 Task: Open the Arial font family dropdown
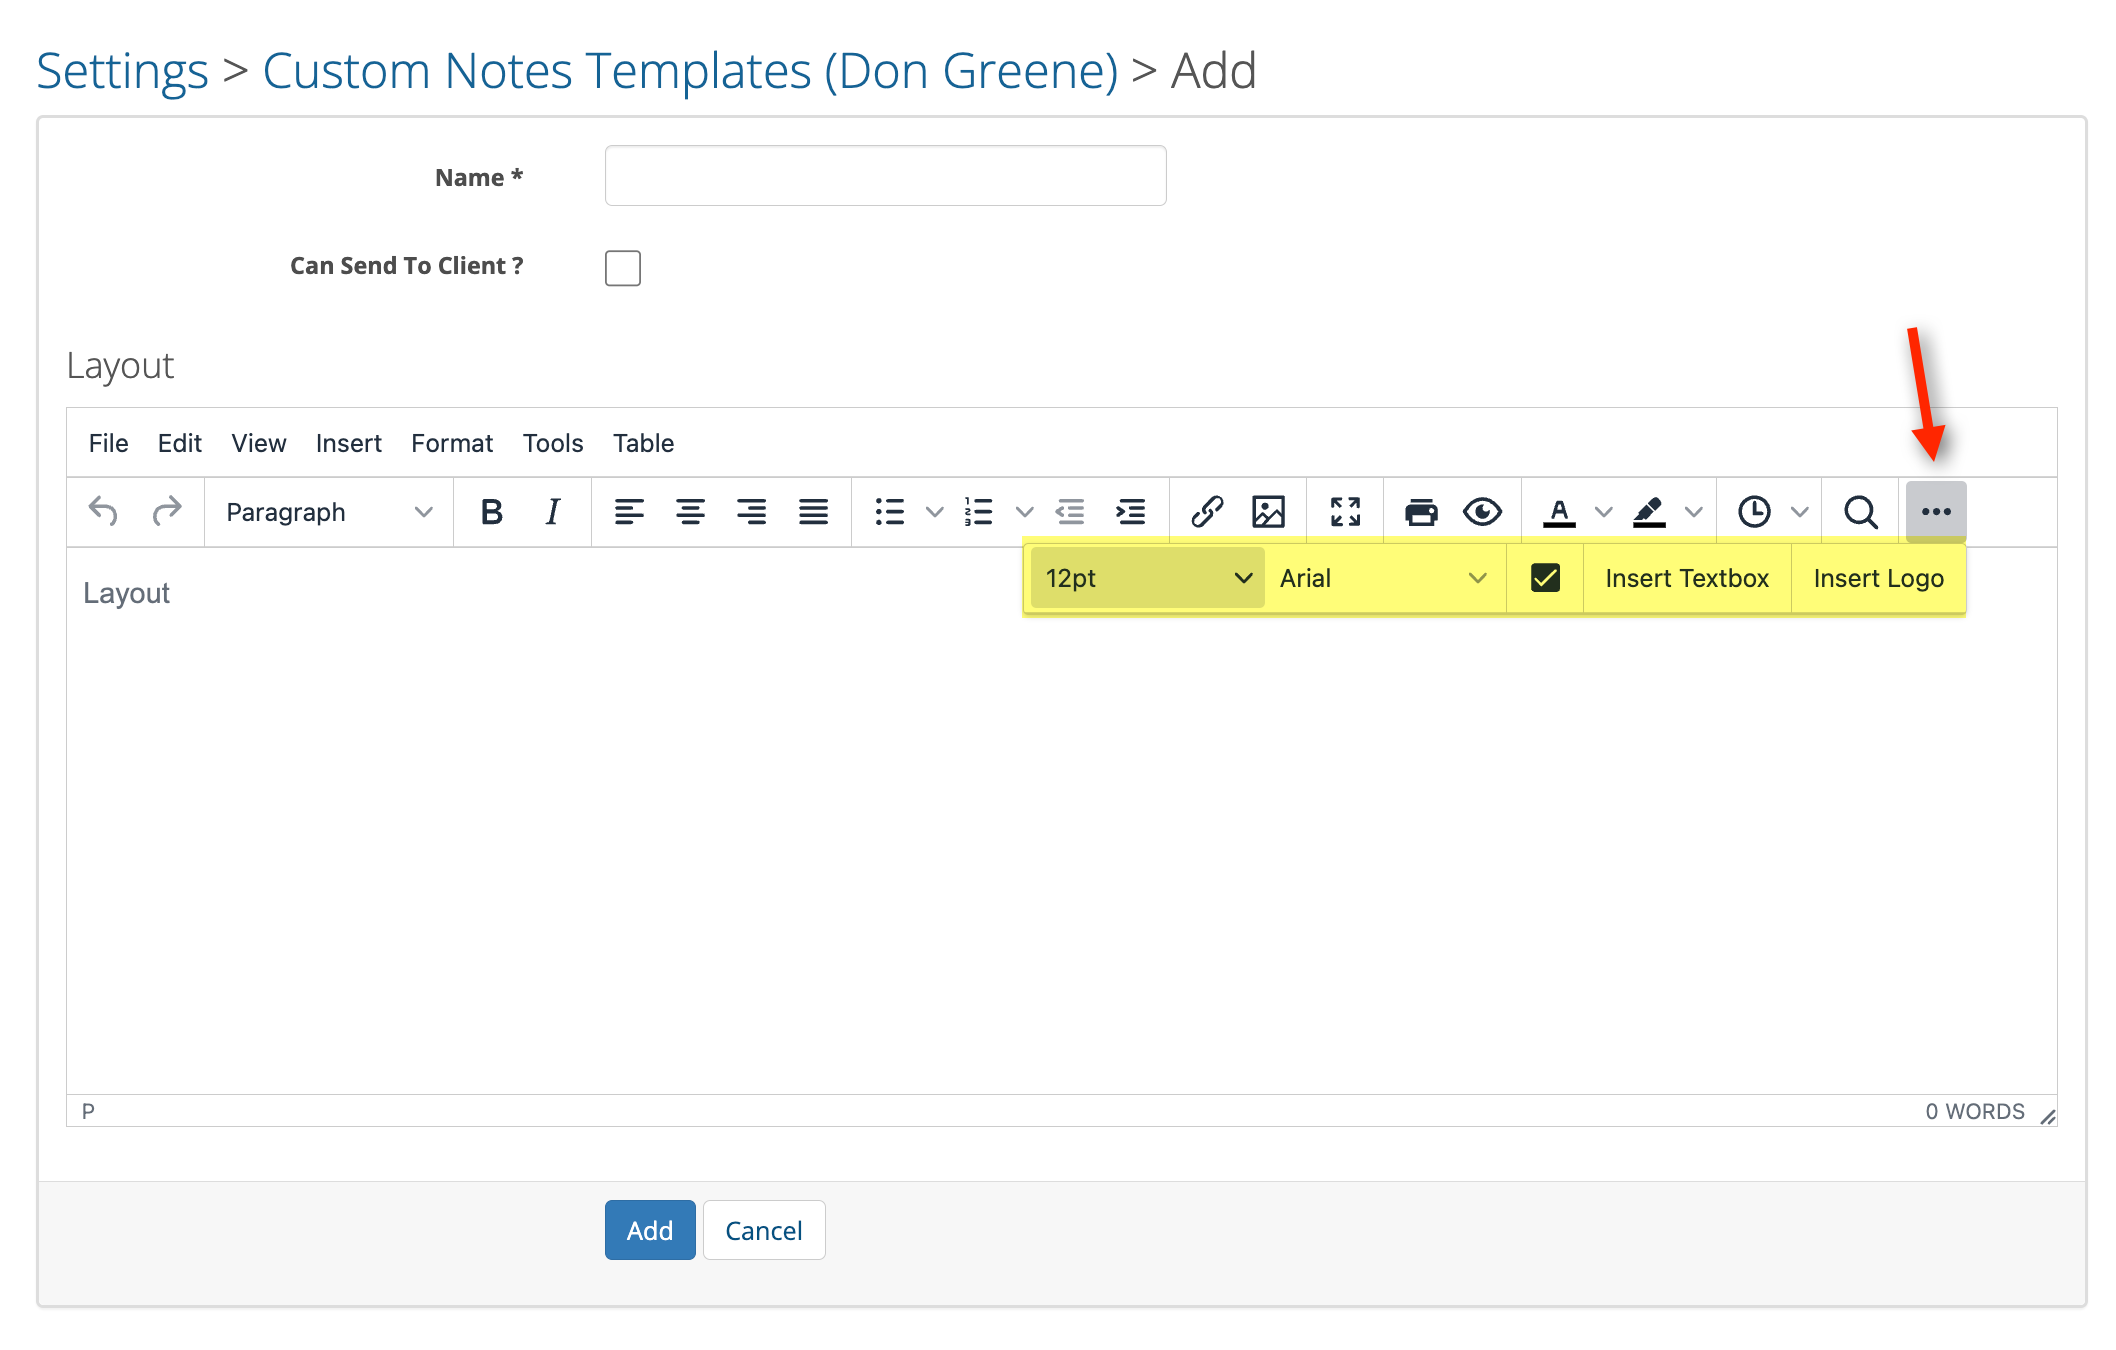pos(1382,578)
